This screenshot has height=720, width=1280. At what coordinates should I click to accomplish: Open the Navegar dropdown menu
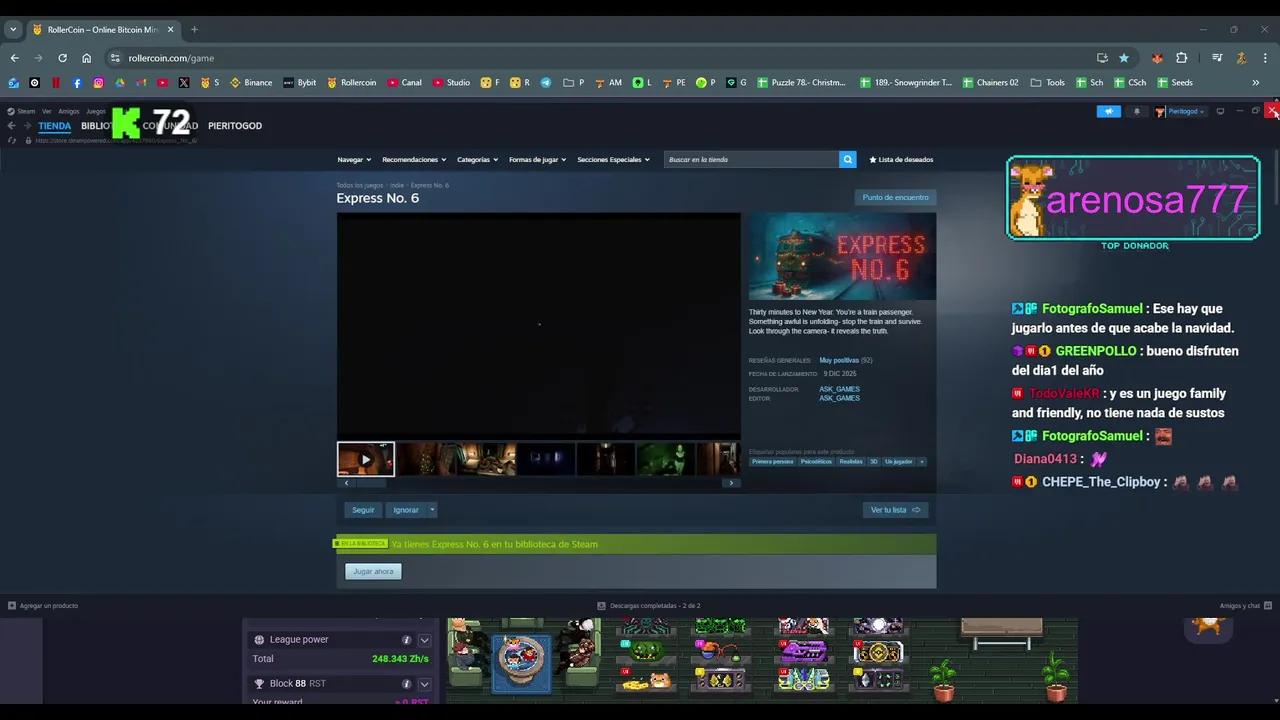[353, 159]
